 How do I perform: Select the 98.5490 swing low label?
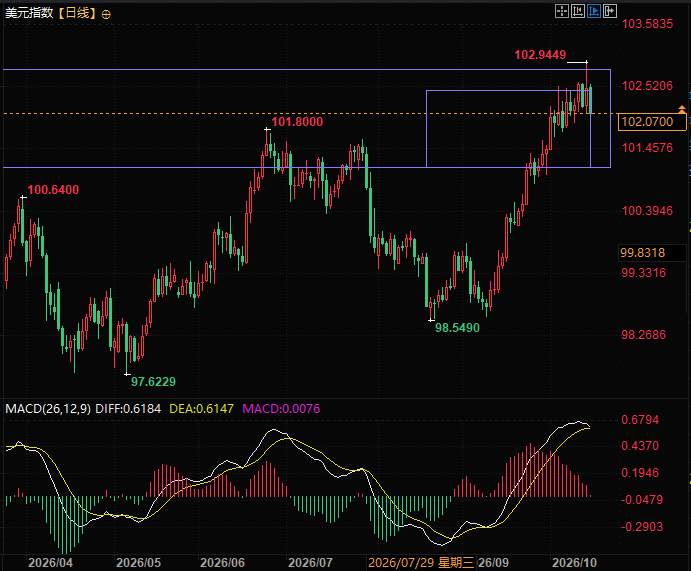tap(457, 327)
